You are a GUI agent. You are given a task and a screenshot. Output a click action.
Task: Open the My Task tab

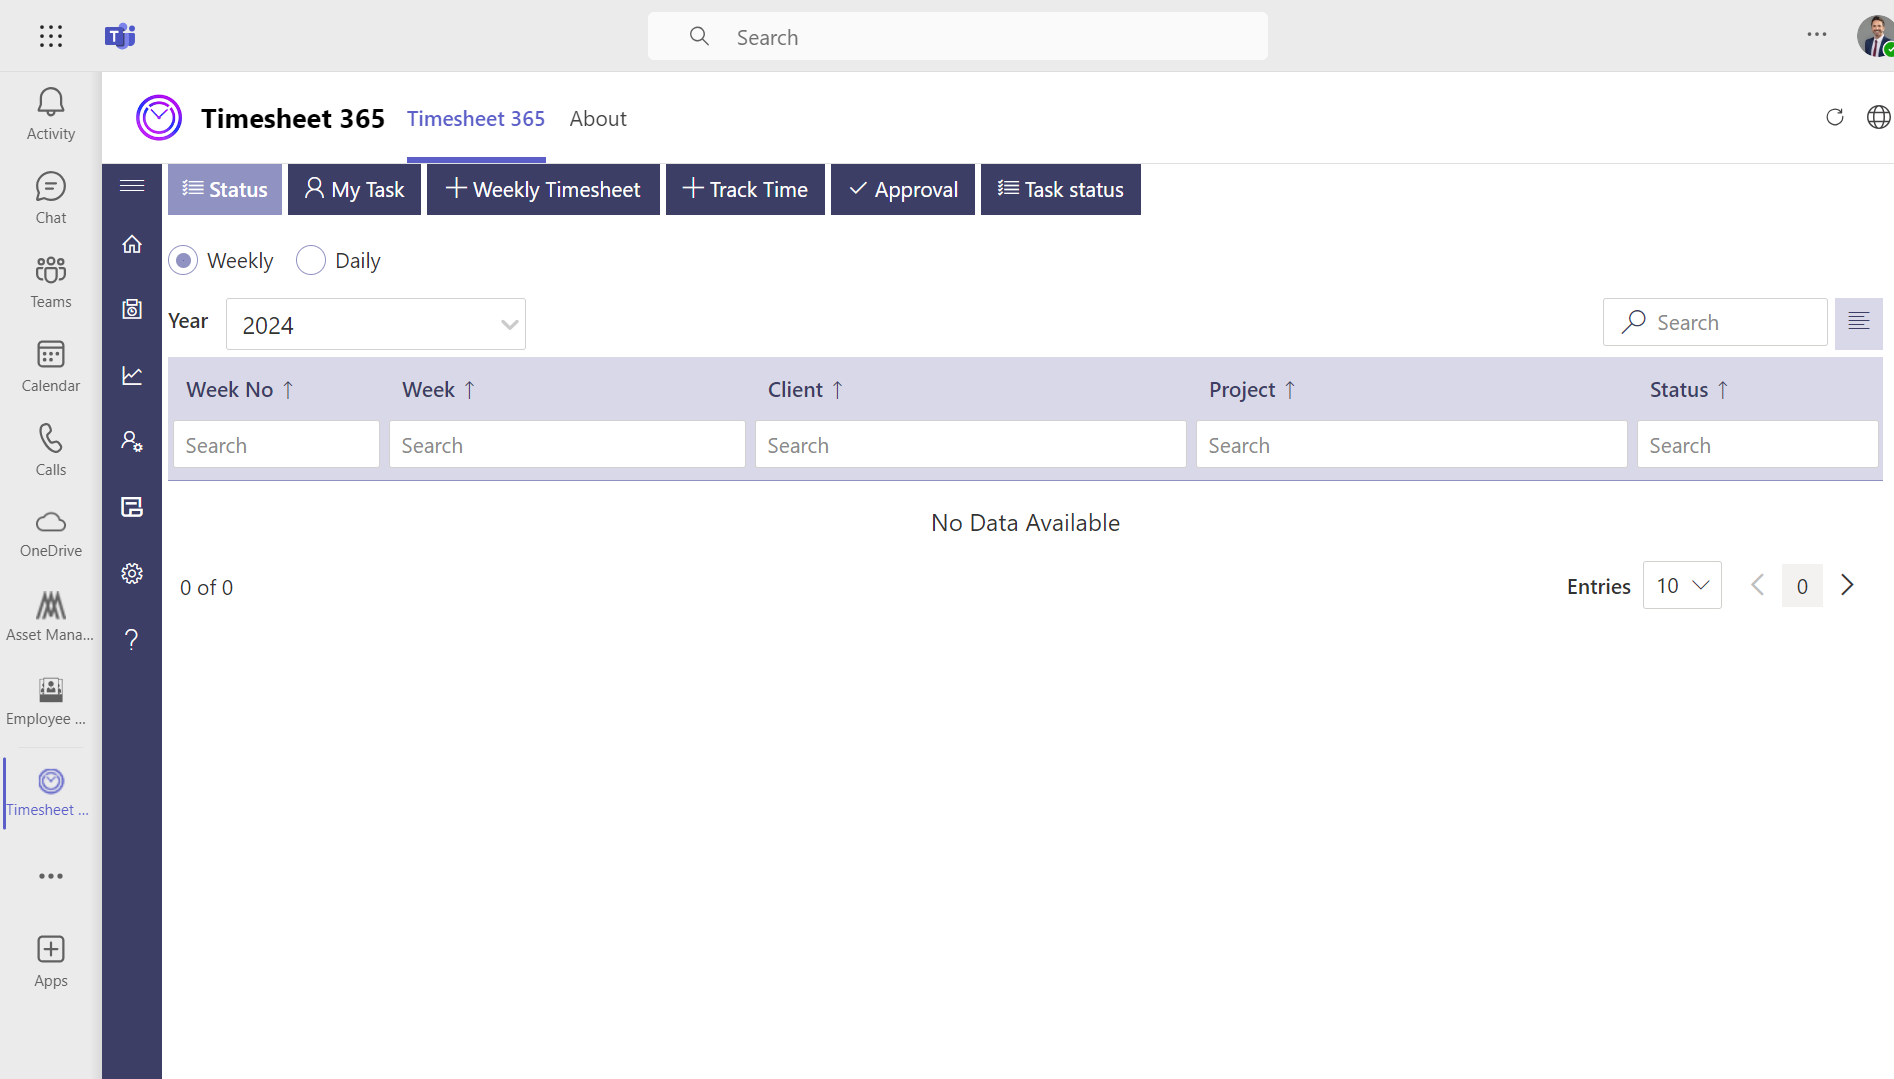354,189
